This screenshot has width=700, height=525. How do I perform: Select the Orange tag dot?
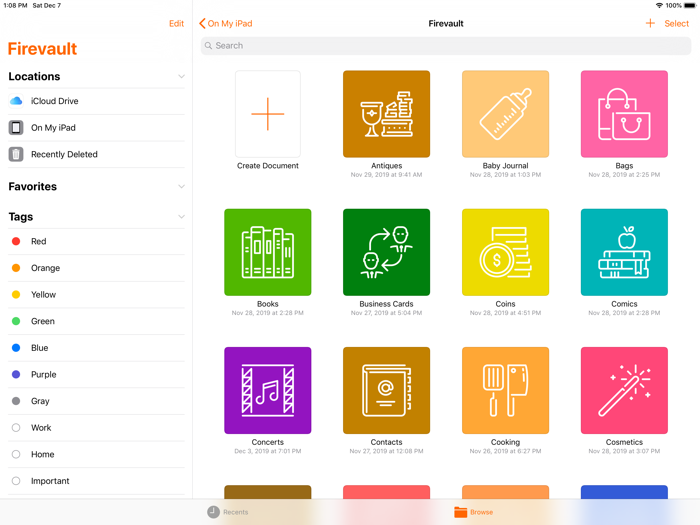(x=16, y=268)
